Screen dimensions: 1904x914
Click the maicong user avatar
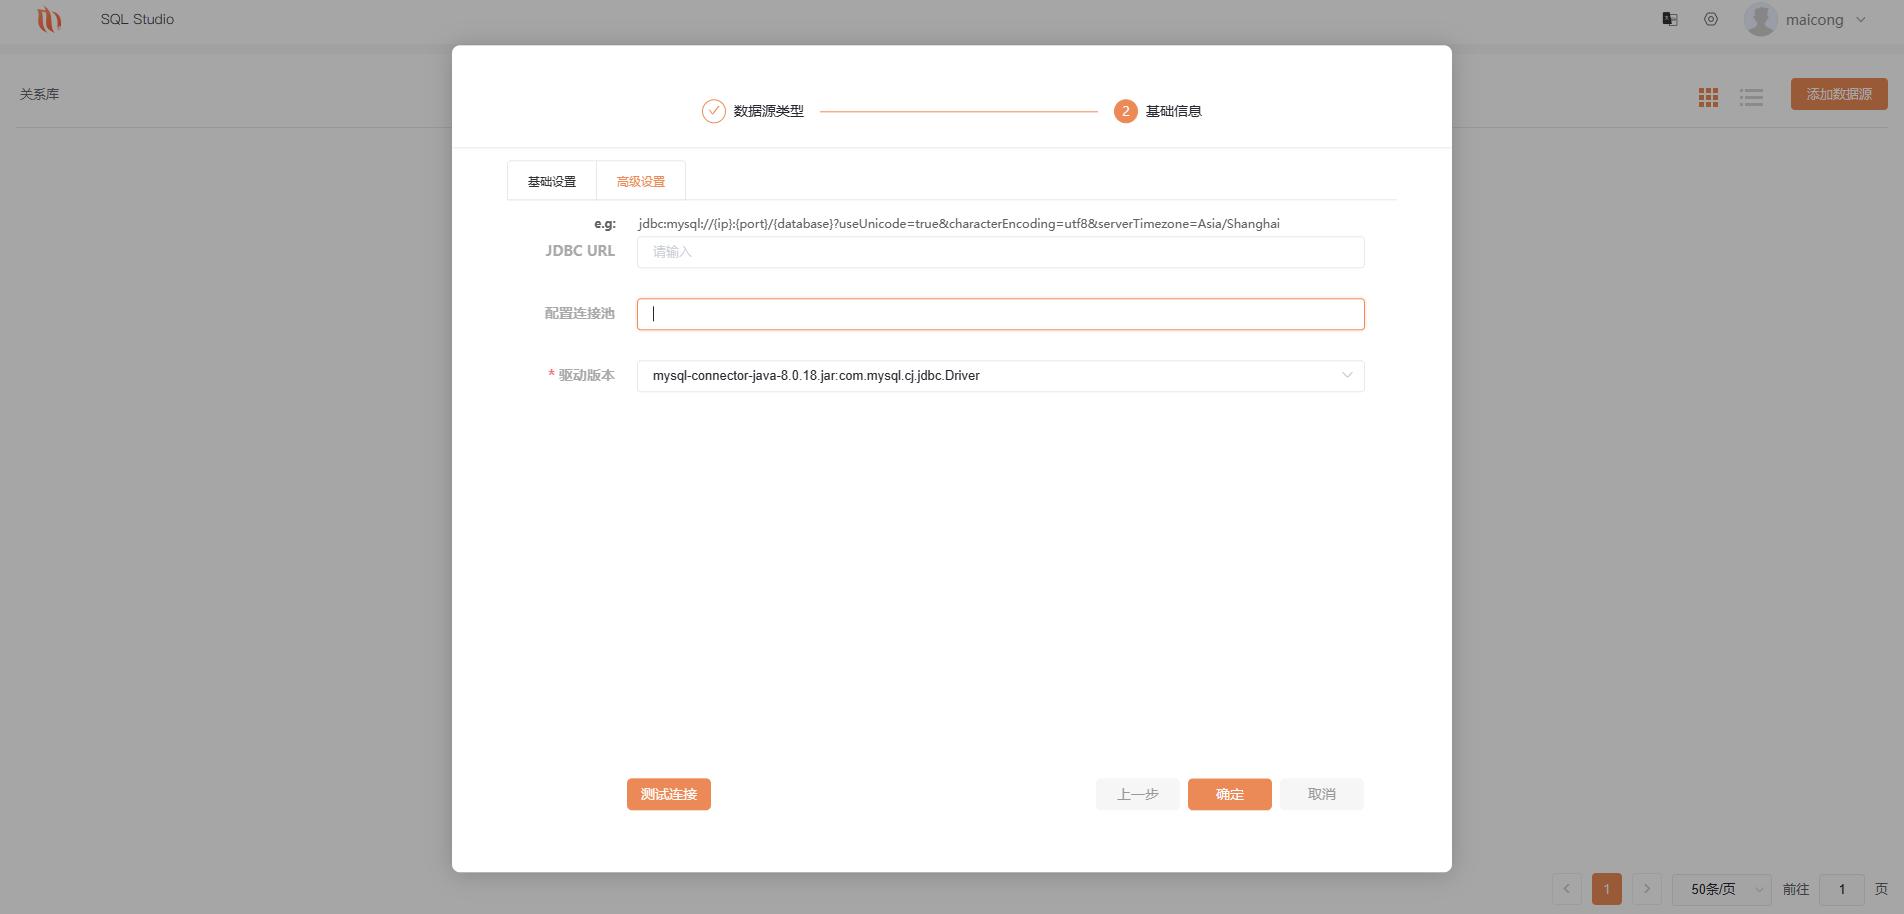(x=1760, y=19)
